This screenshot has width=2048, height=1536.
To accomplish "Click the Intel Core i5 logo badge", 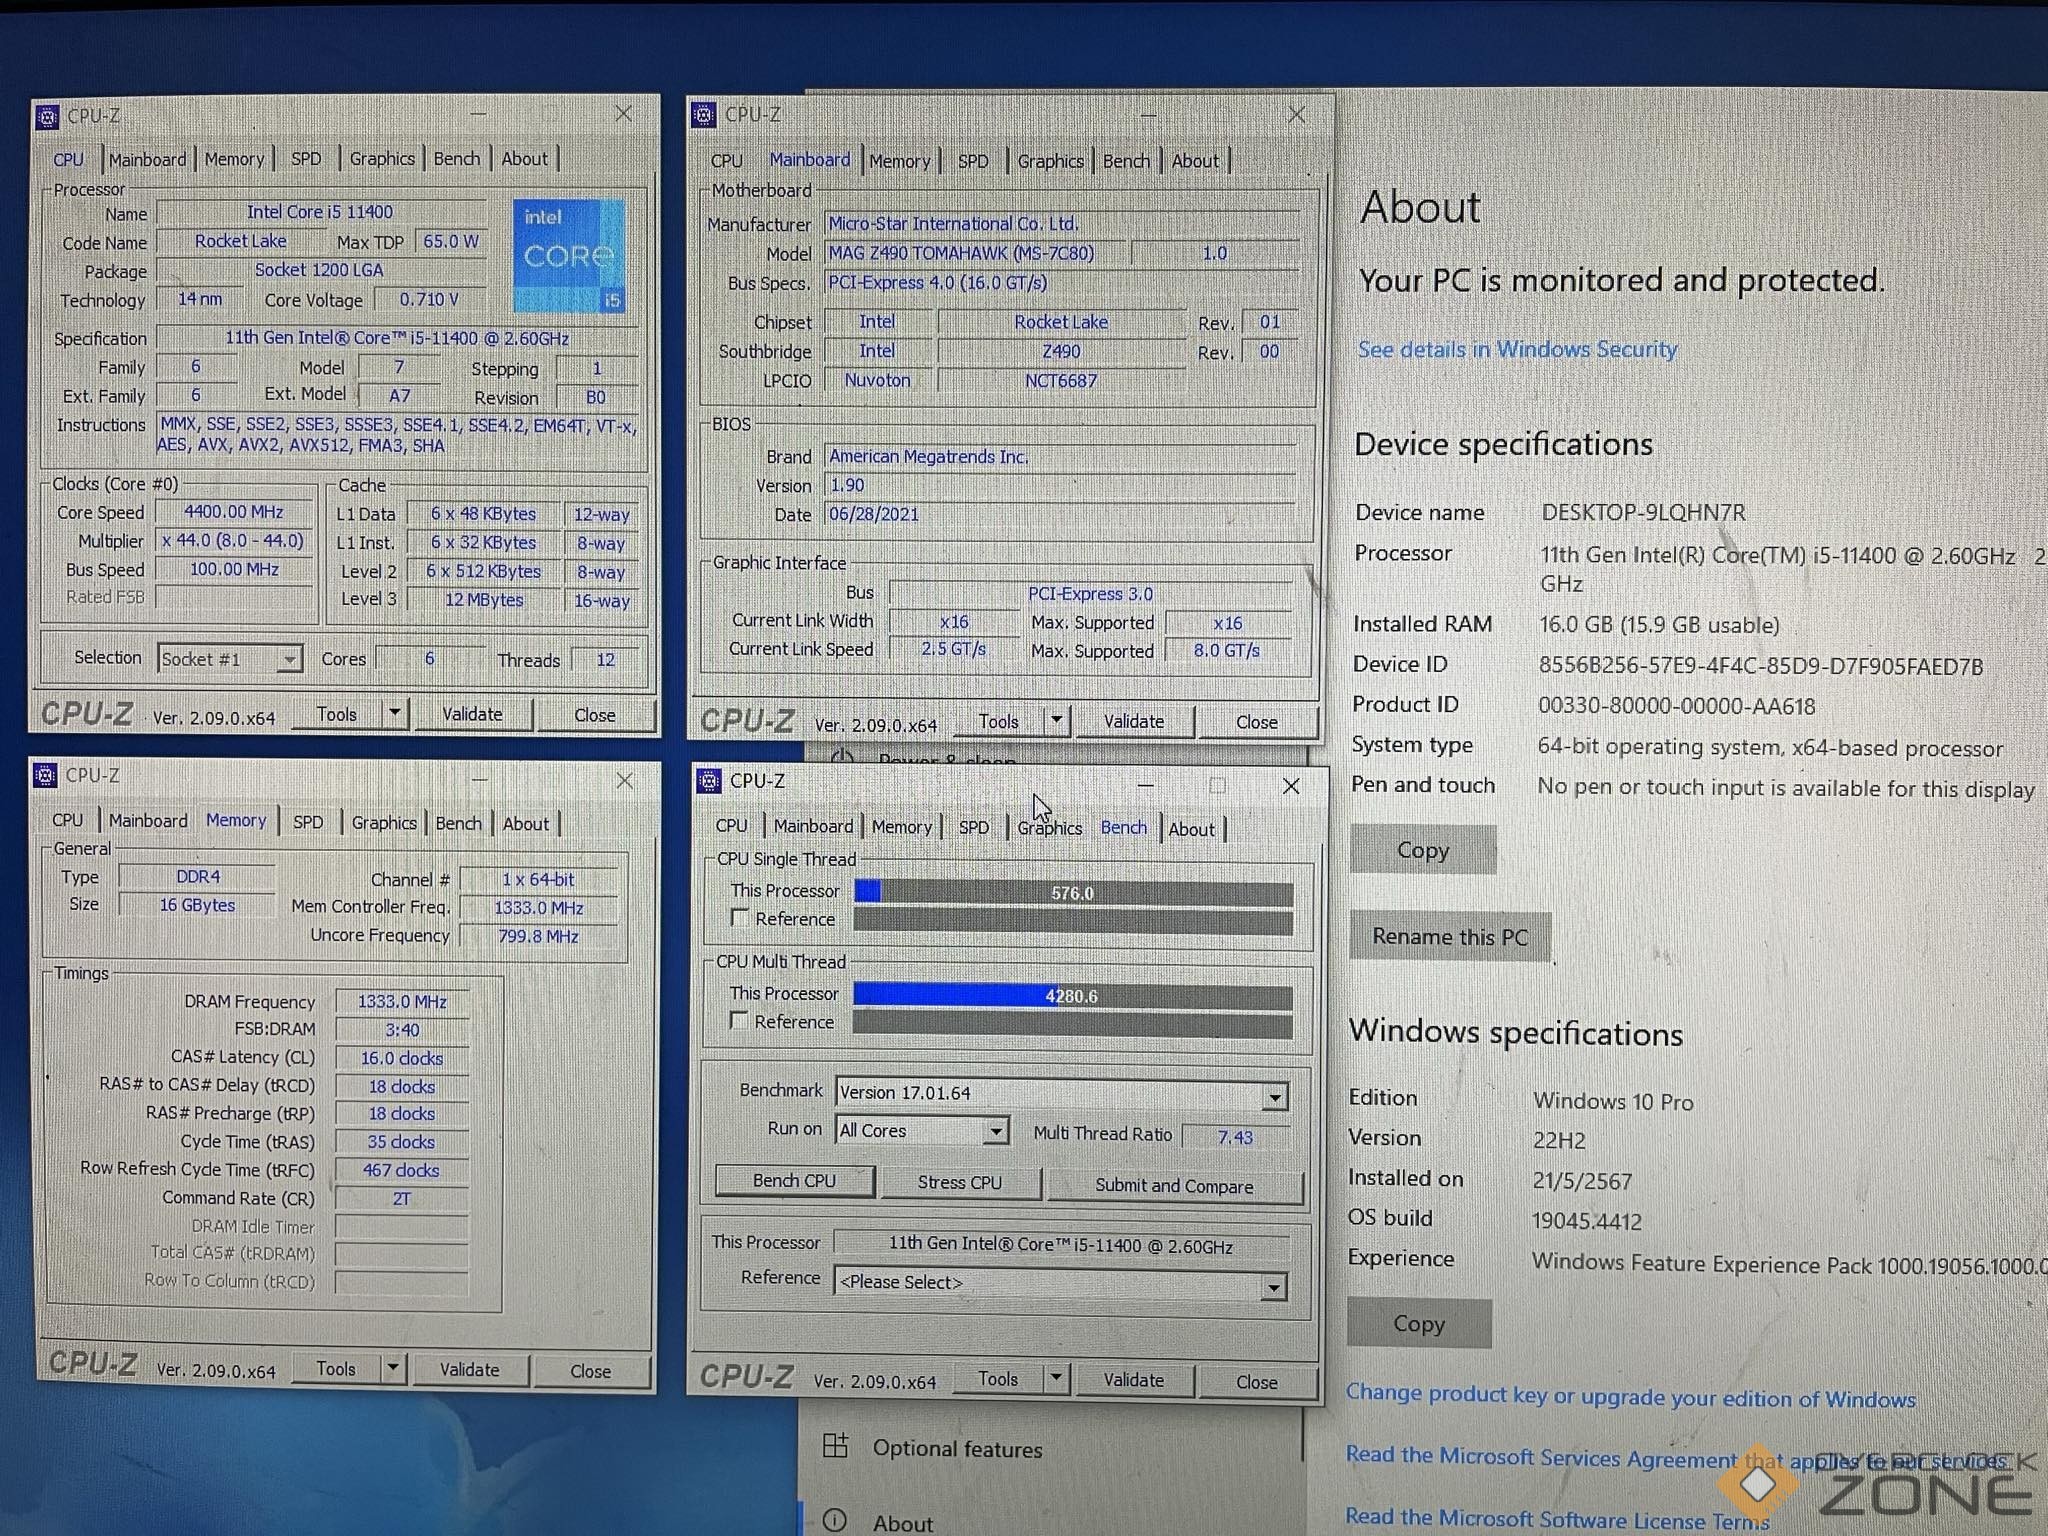I will [569, 256].
